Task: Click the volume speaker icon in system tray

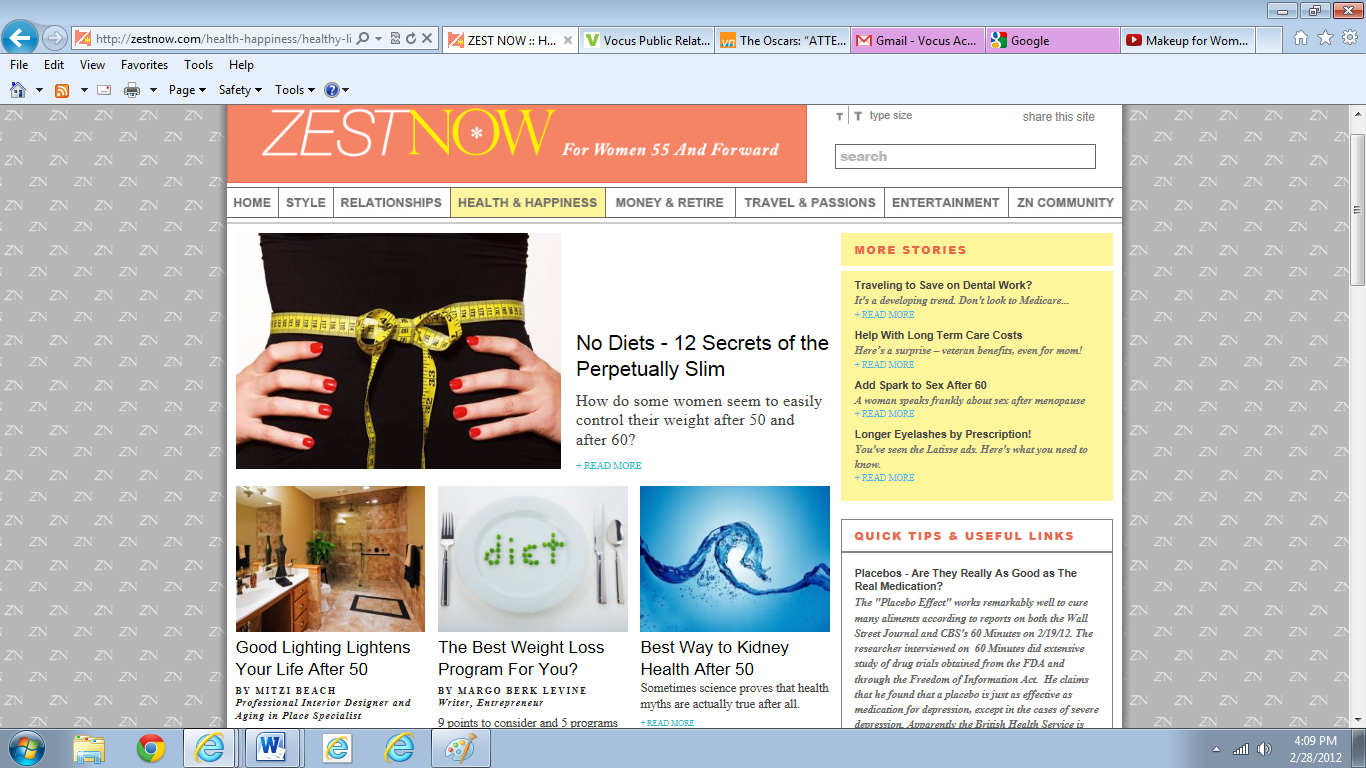Action: click(1264, 749)
